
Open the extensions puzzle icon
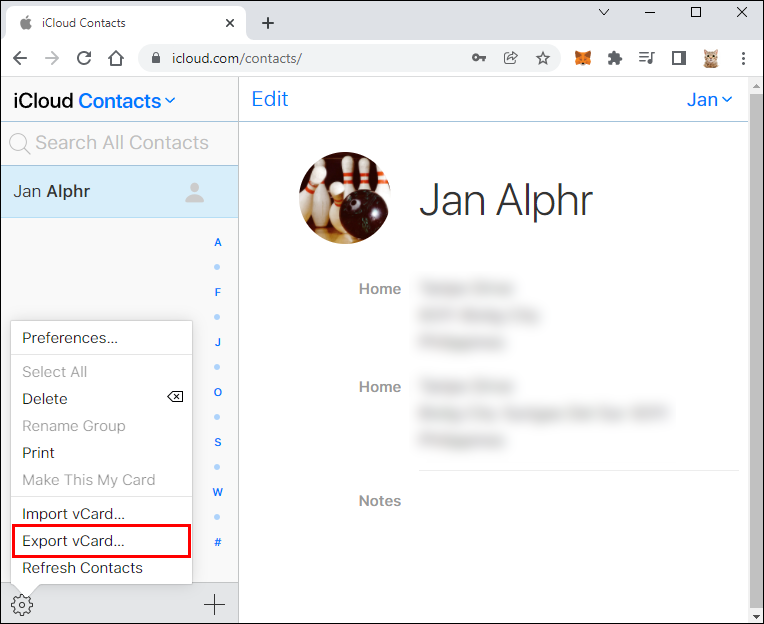point(615,58)
